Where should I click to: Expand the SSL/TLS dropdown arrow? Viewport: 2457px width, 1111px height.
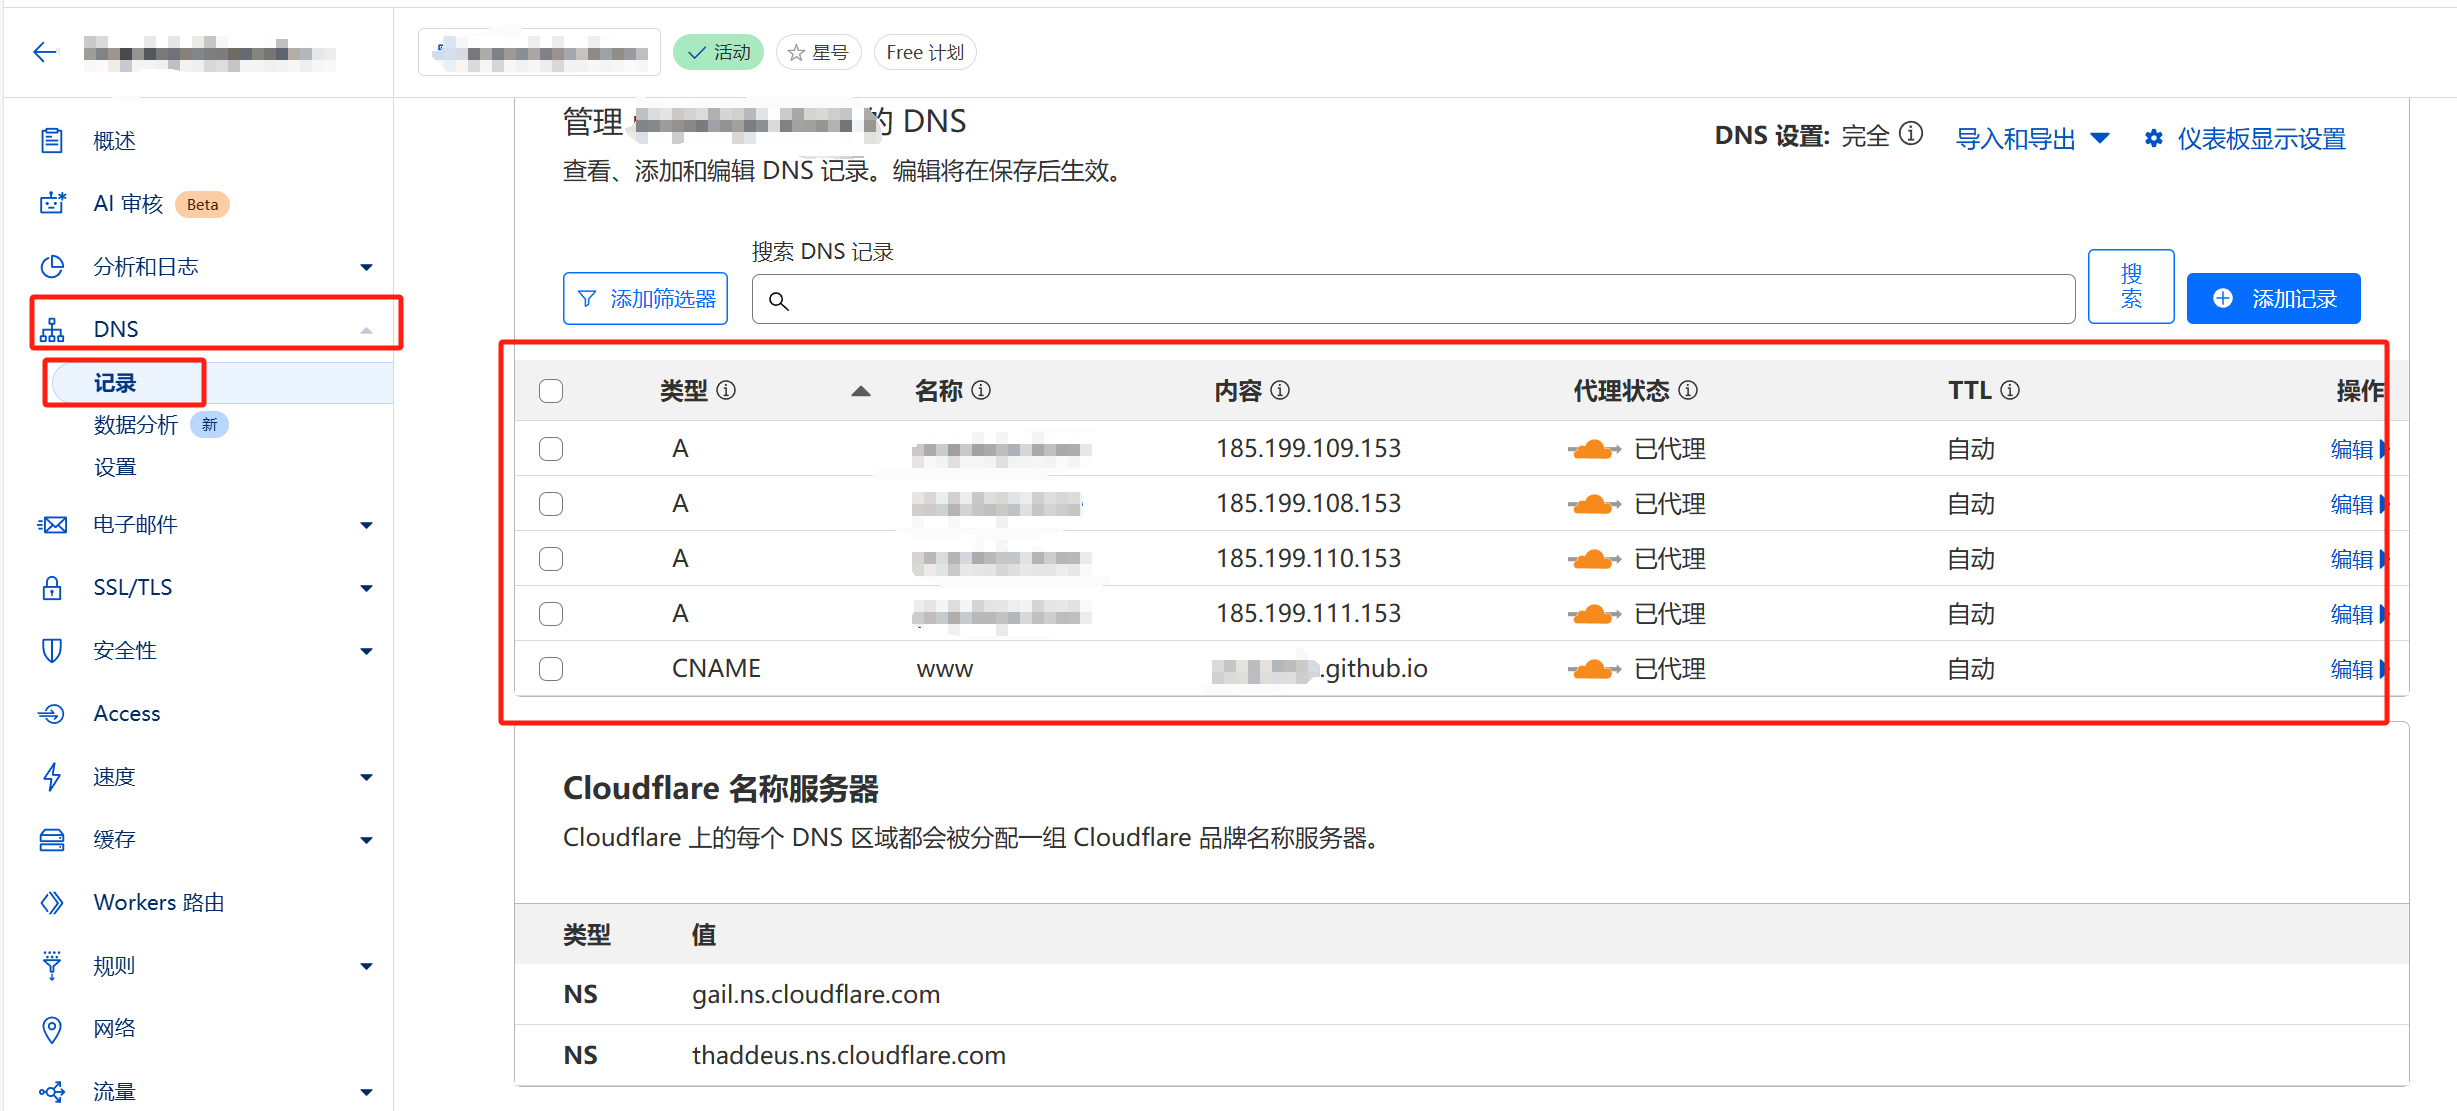tap(366, 588)
